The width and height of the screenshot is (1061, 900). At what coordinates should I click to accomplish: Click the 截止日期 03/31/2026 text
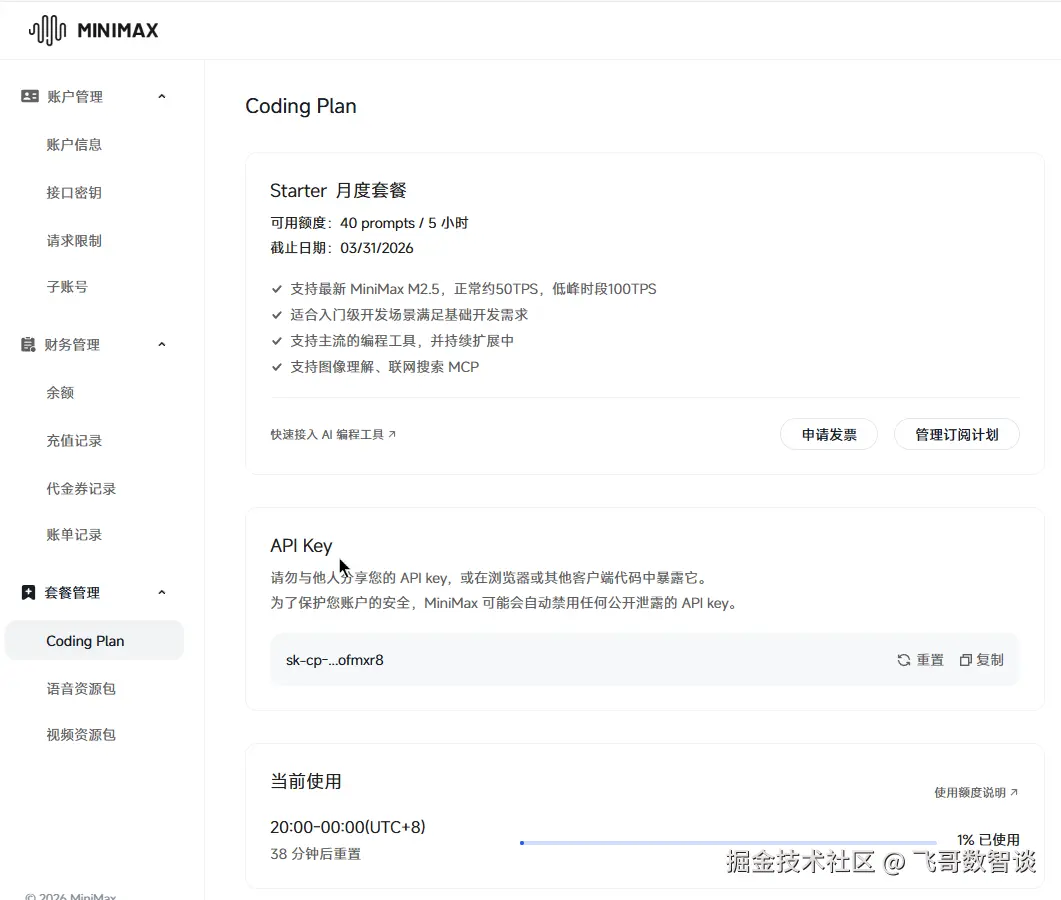[342, 248]
